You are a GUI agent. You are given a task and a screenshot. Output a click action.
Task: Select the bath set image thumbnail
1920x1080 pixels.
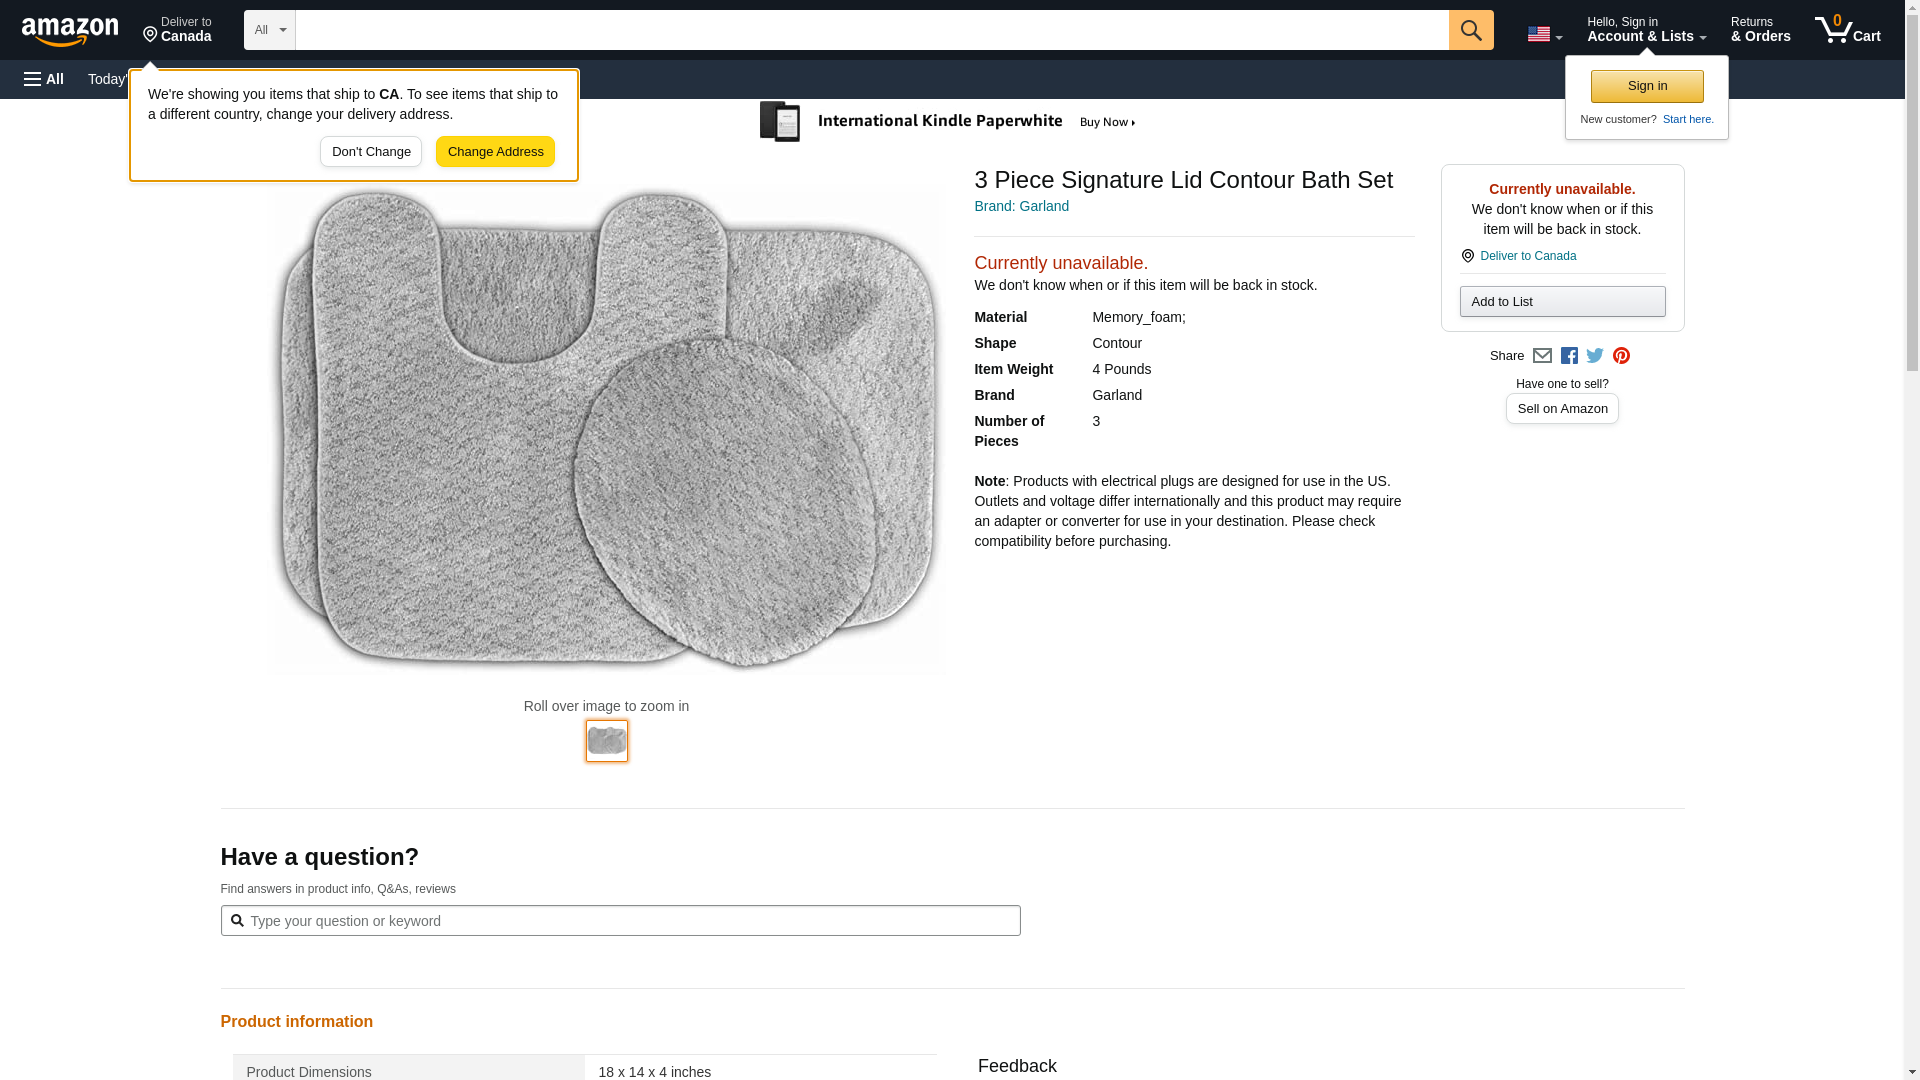tap(607, 741)
